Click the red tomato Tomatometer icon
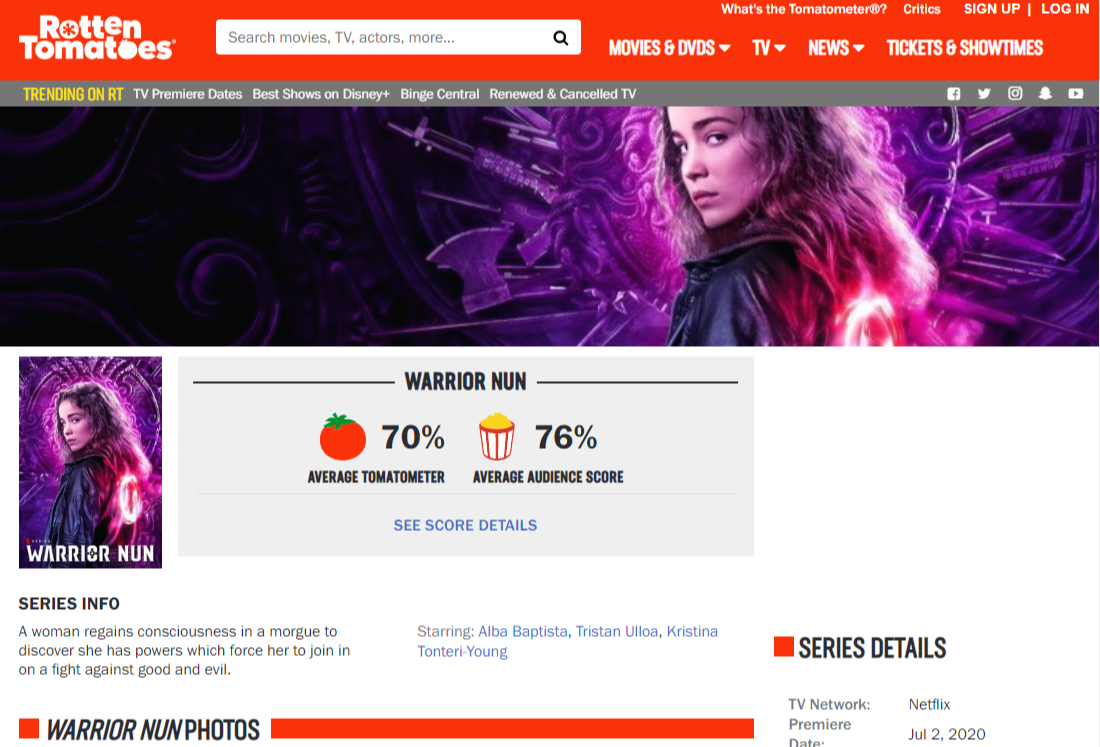The image size is (1100, 747). point(342,437)
